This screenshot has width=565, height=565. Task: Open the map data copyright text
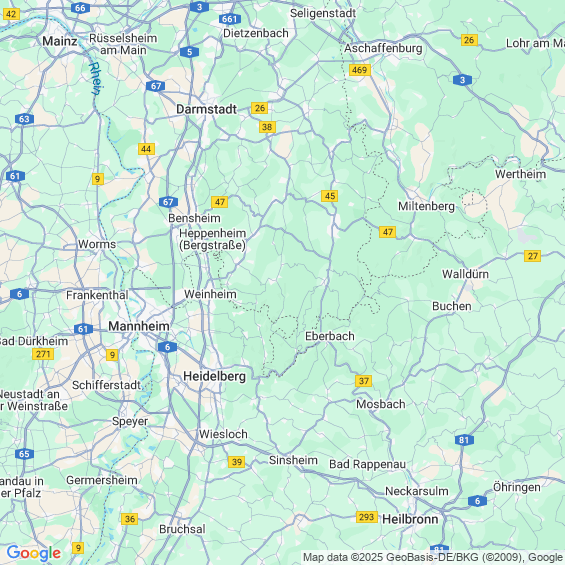tap(433, 557)
